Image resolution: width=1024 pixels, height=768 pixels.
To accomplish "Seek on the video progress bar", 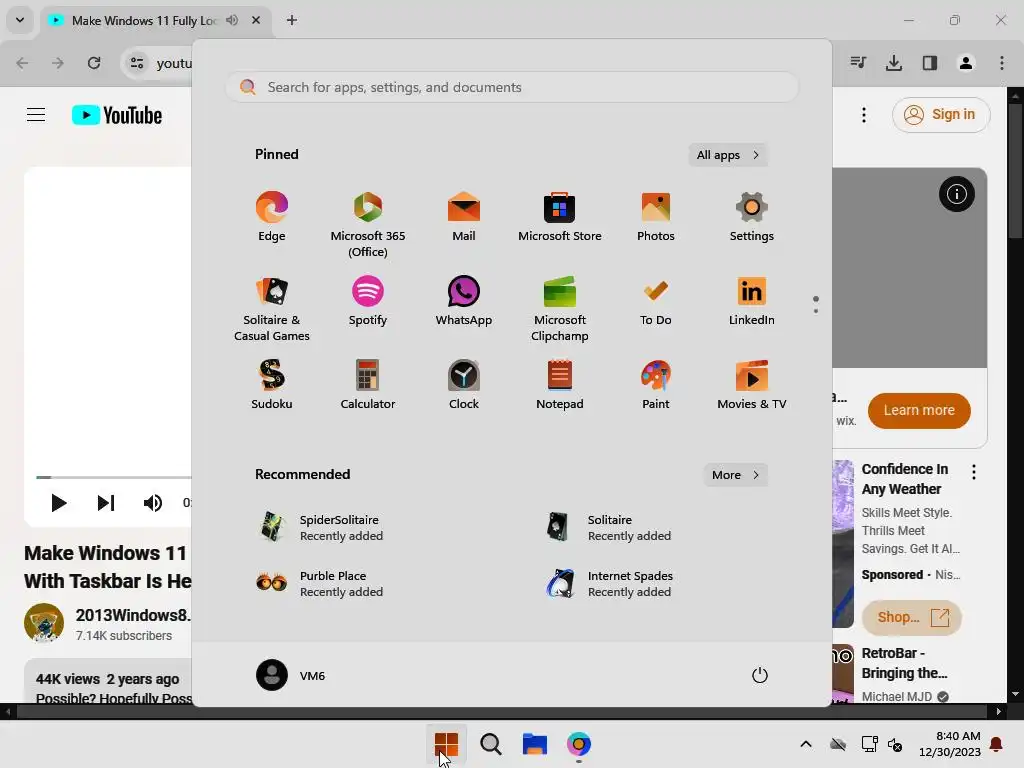I will tap(114, 477).
